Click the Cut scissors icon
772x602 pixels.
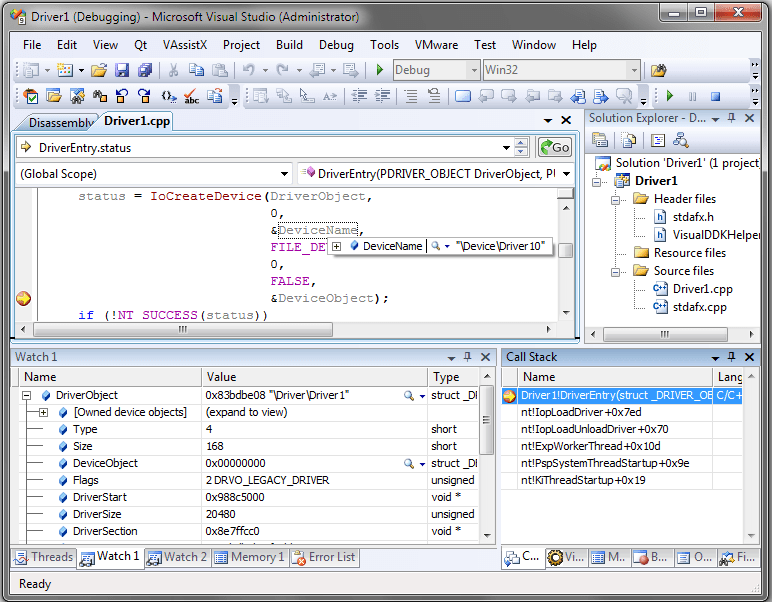point(173,70)
